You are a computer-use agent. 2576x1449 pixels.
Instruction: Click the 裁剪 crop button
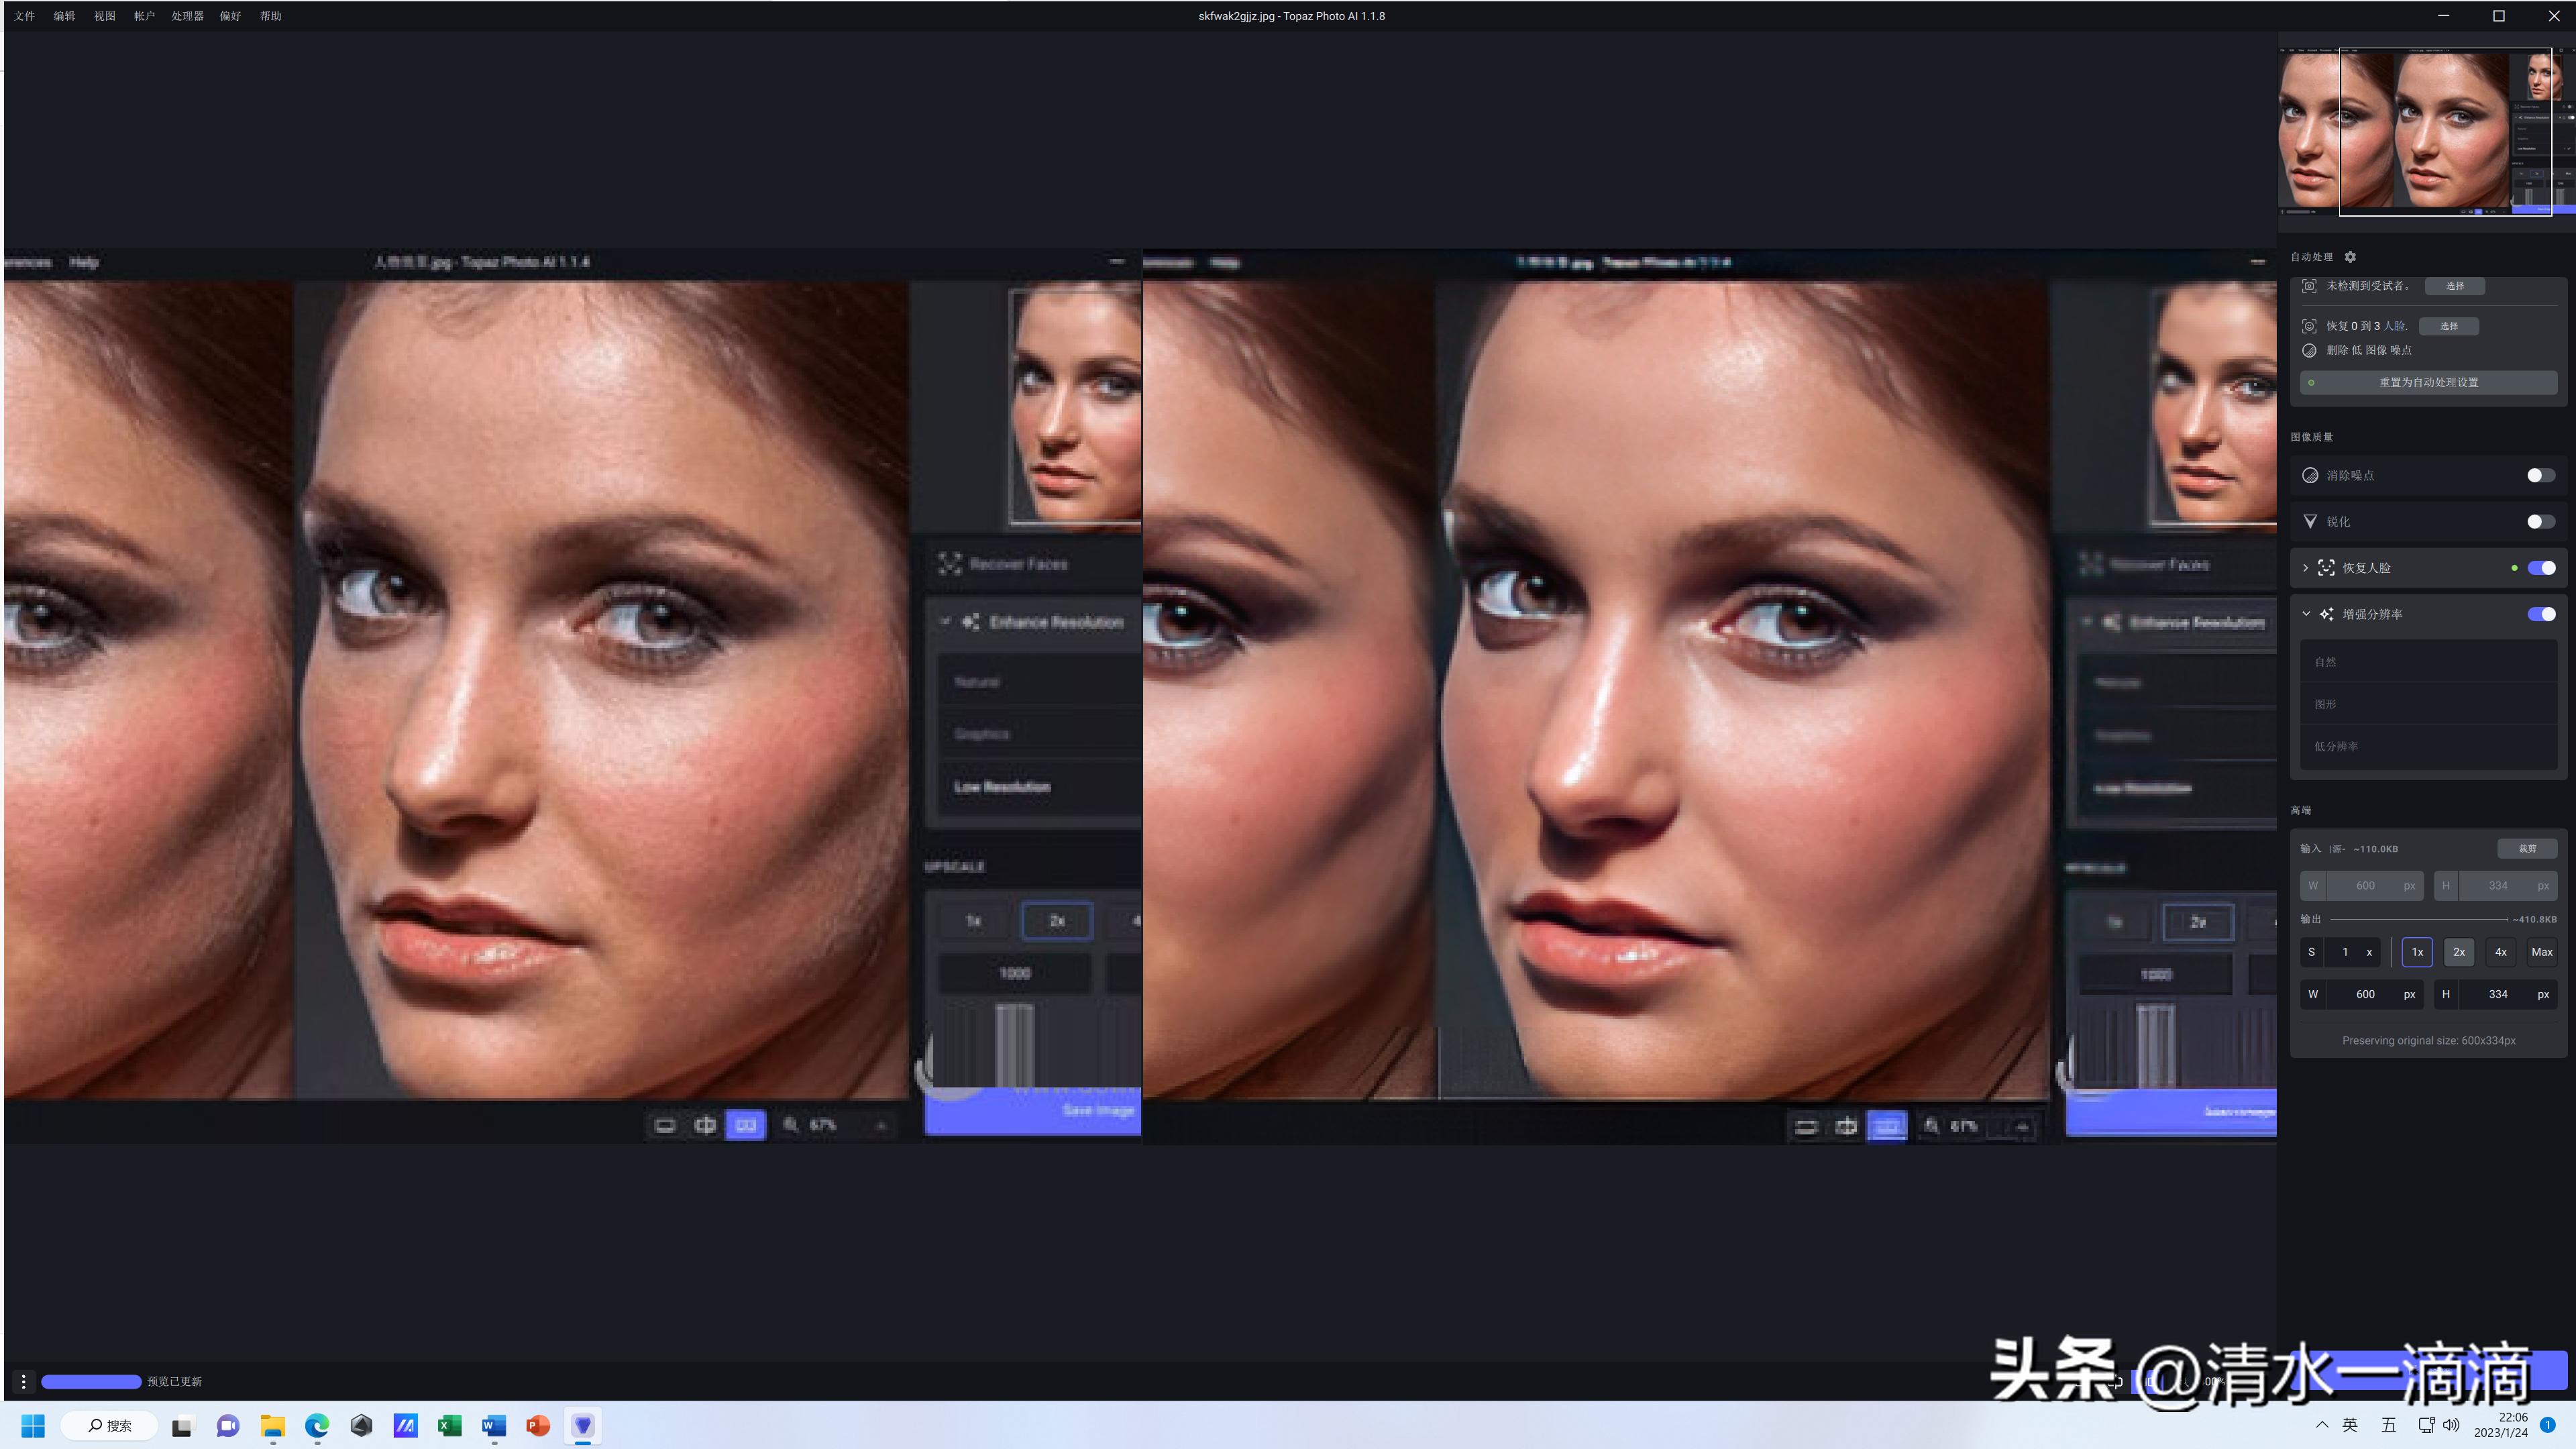[x=2527, y=848]
